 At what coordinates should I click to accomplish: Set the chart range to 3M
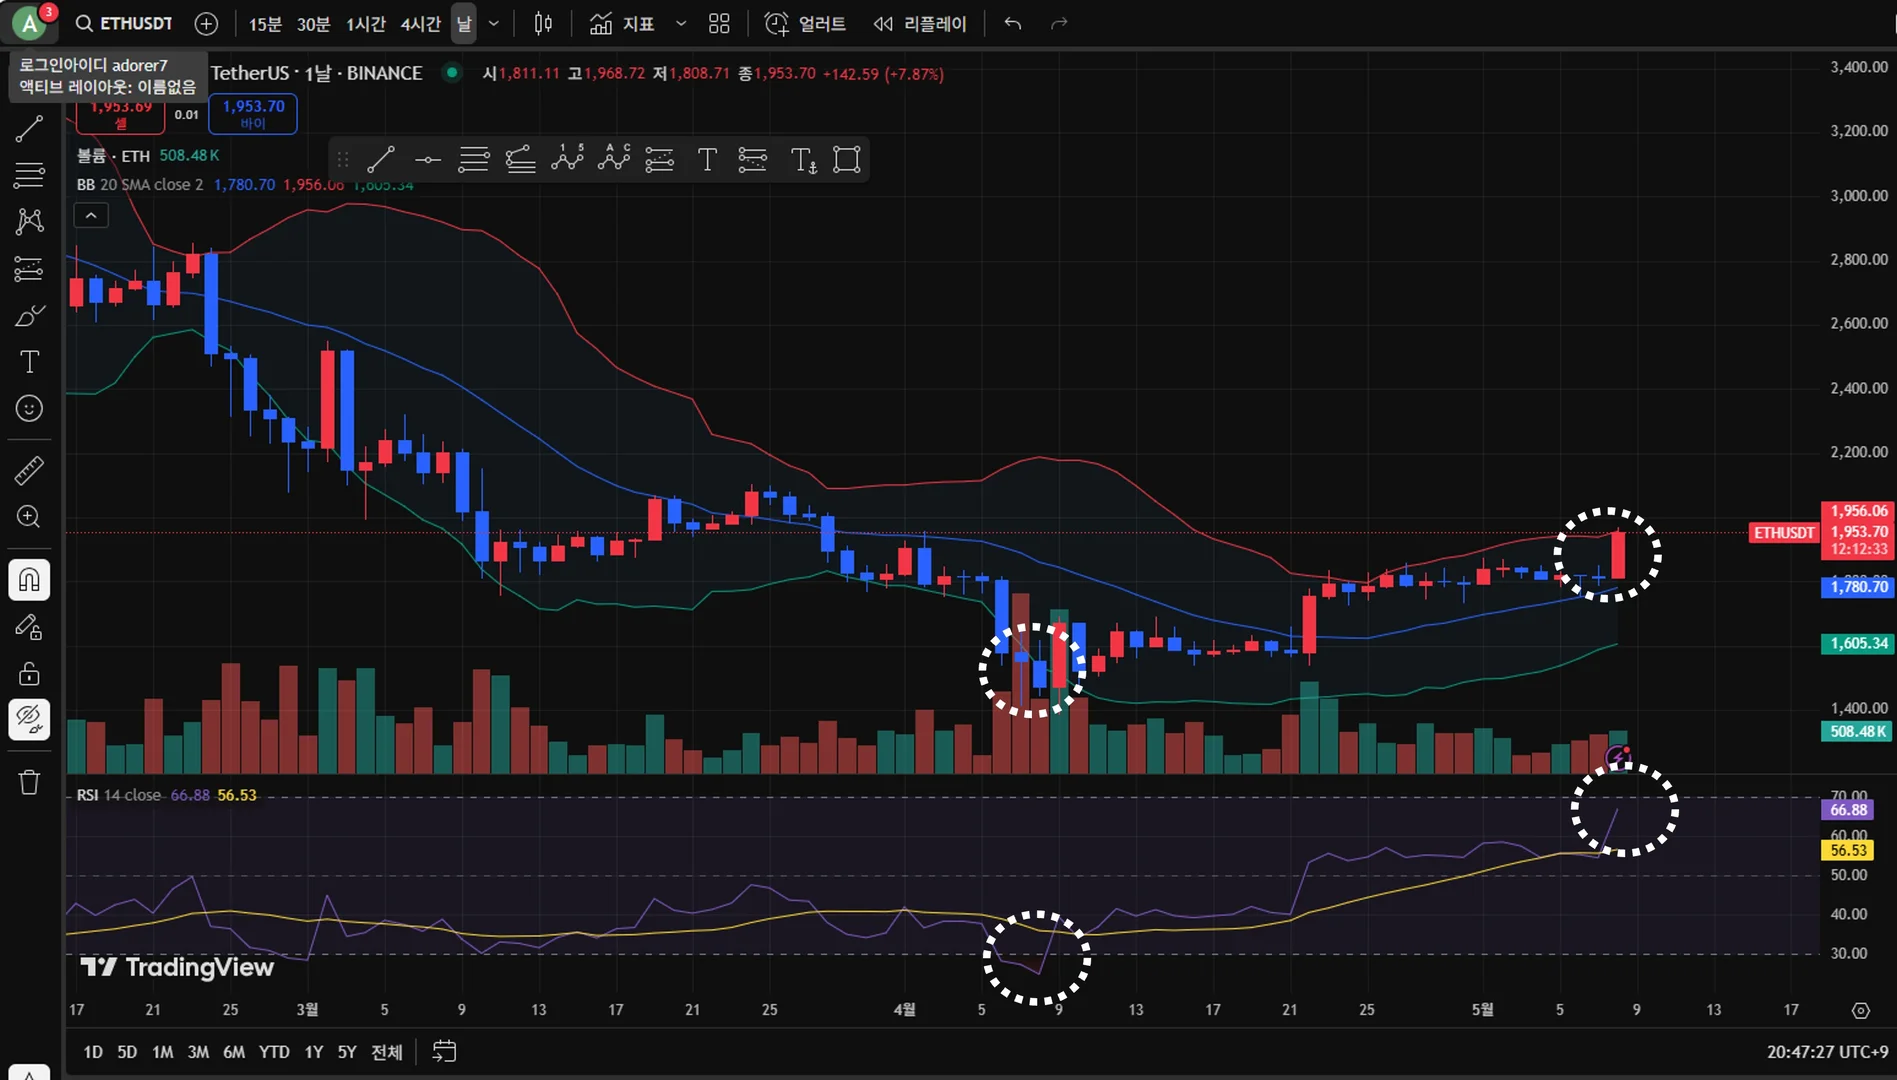198,1052
